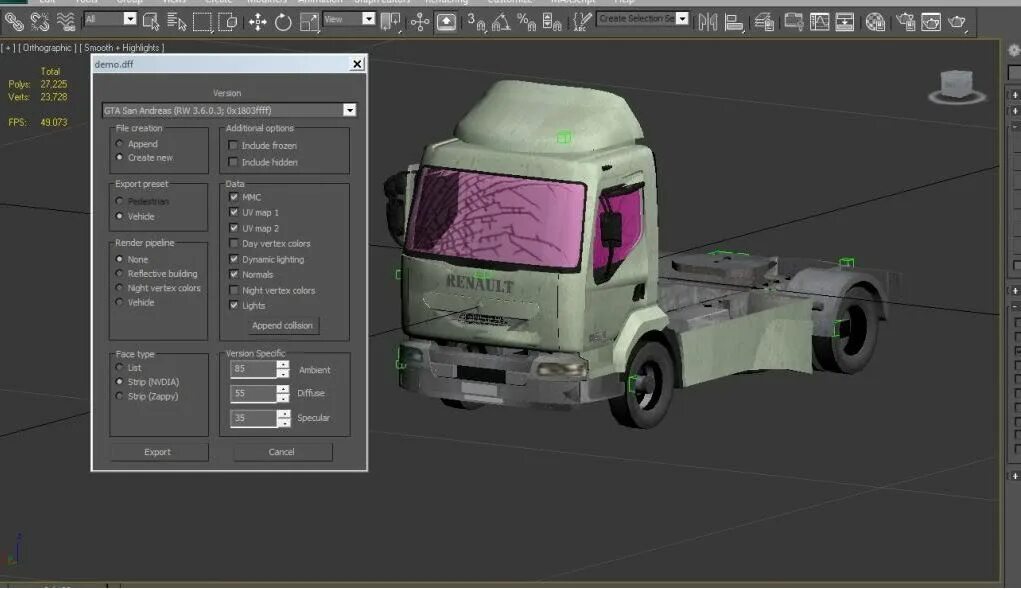Open the All selection filter dropdown

click(130, 19)
